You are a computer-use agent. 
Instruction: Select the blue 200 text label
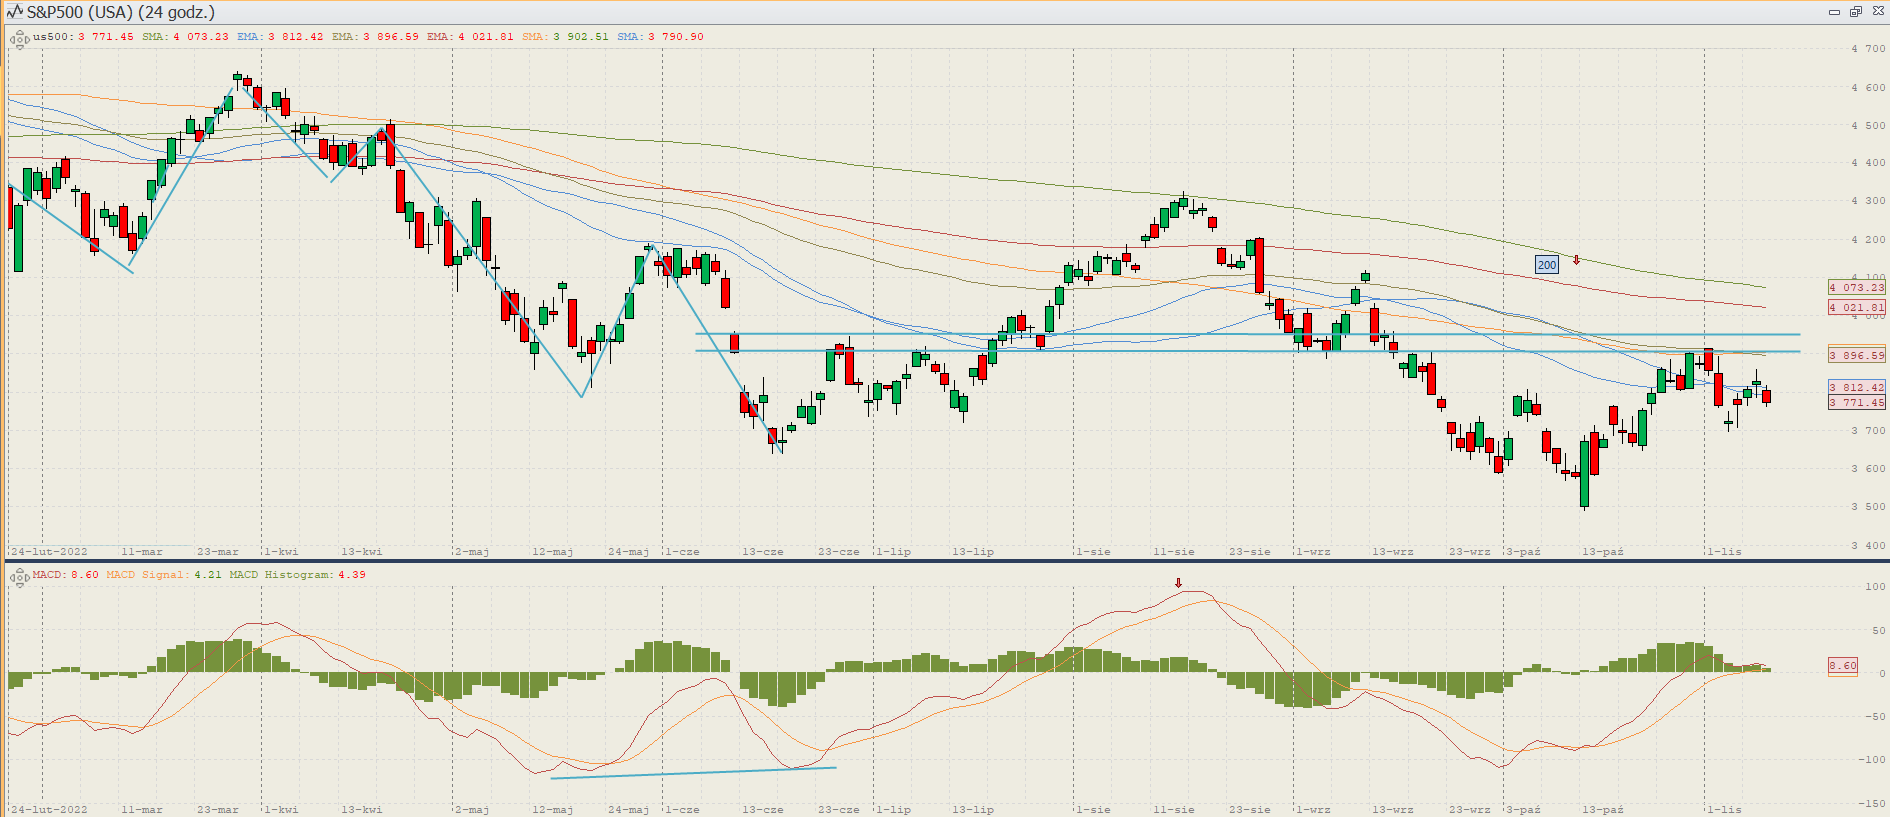click(1546, 265)
